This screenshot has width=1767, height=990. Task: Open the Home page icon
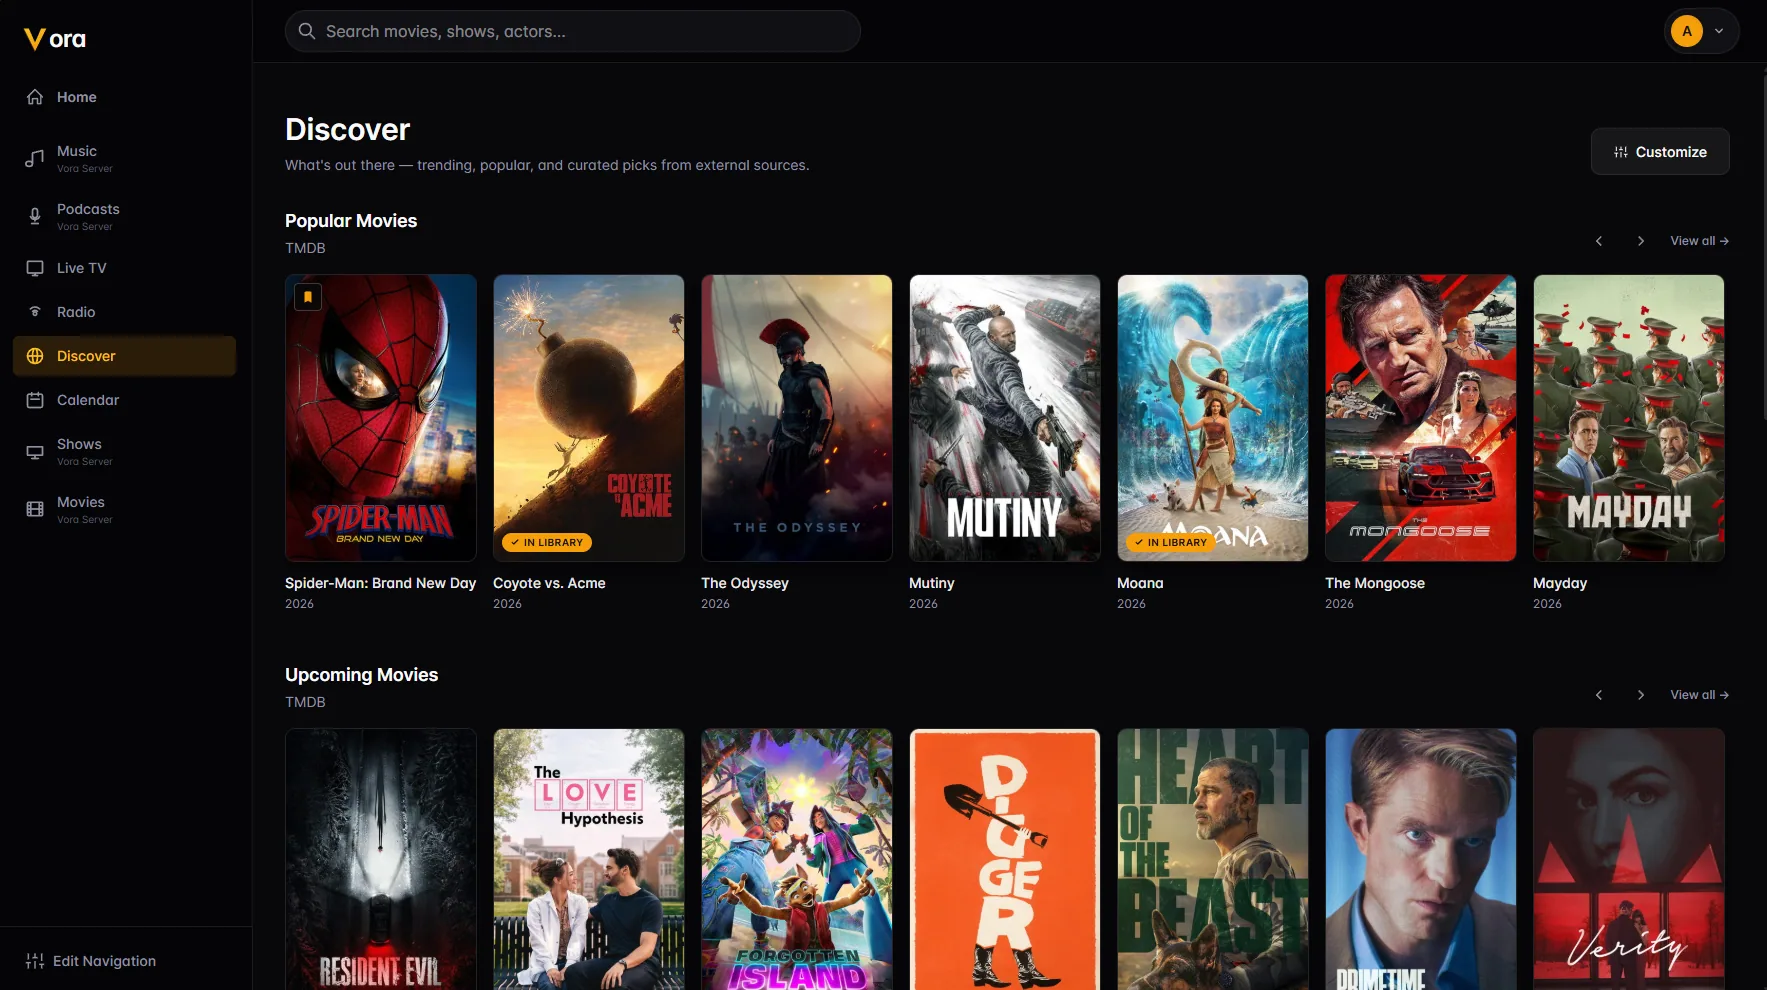click(35, 97)
